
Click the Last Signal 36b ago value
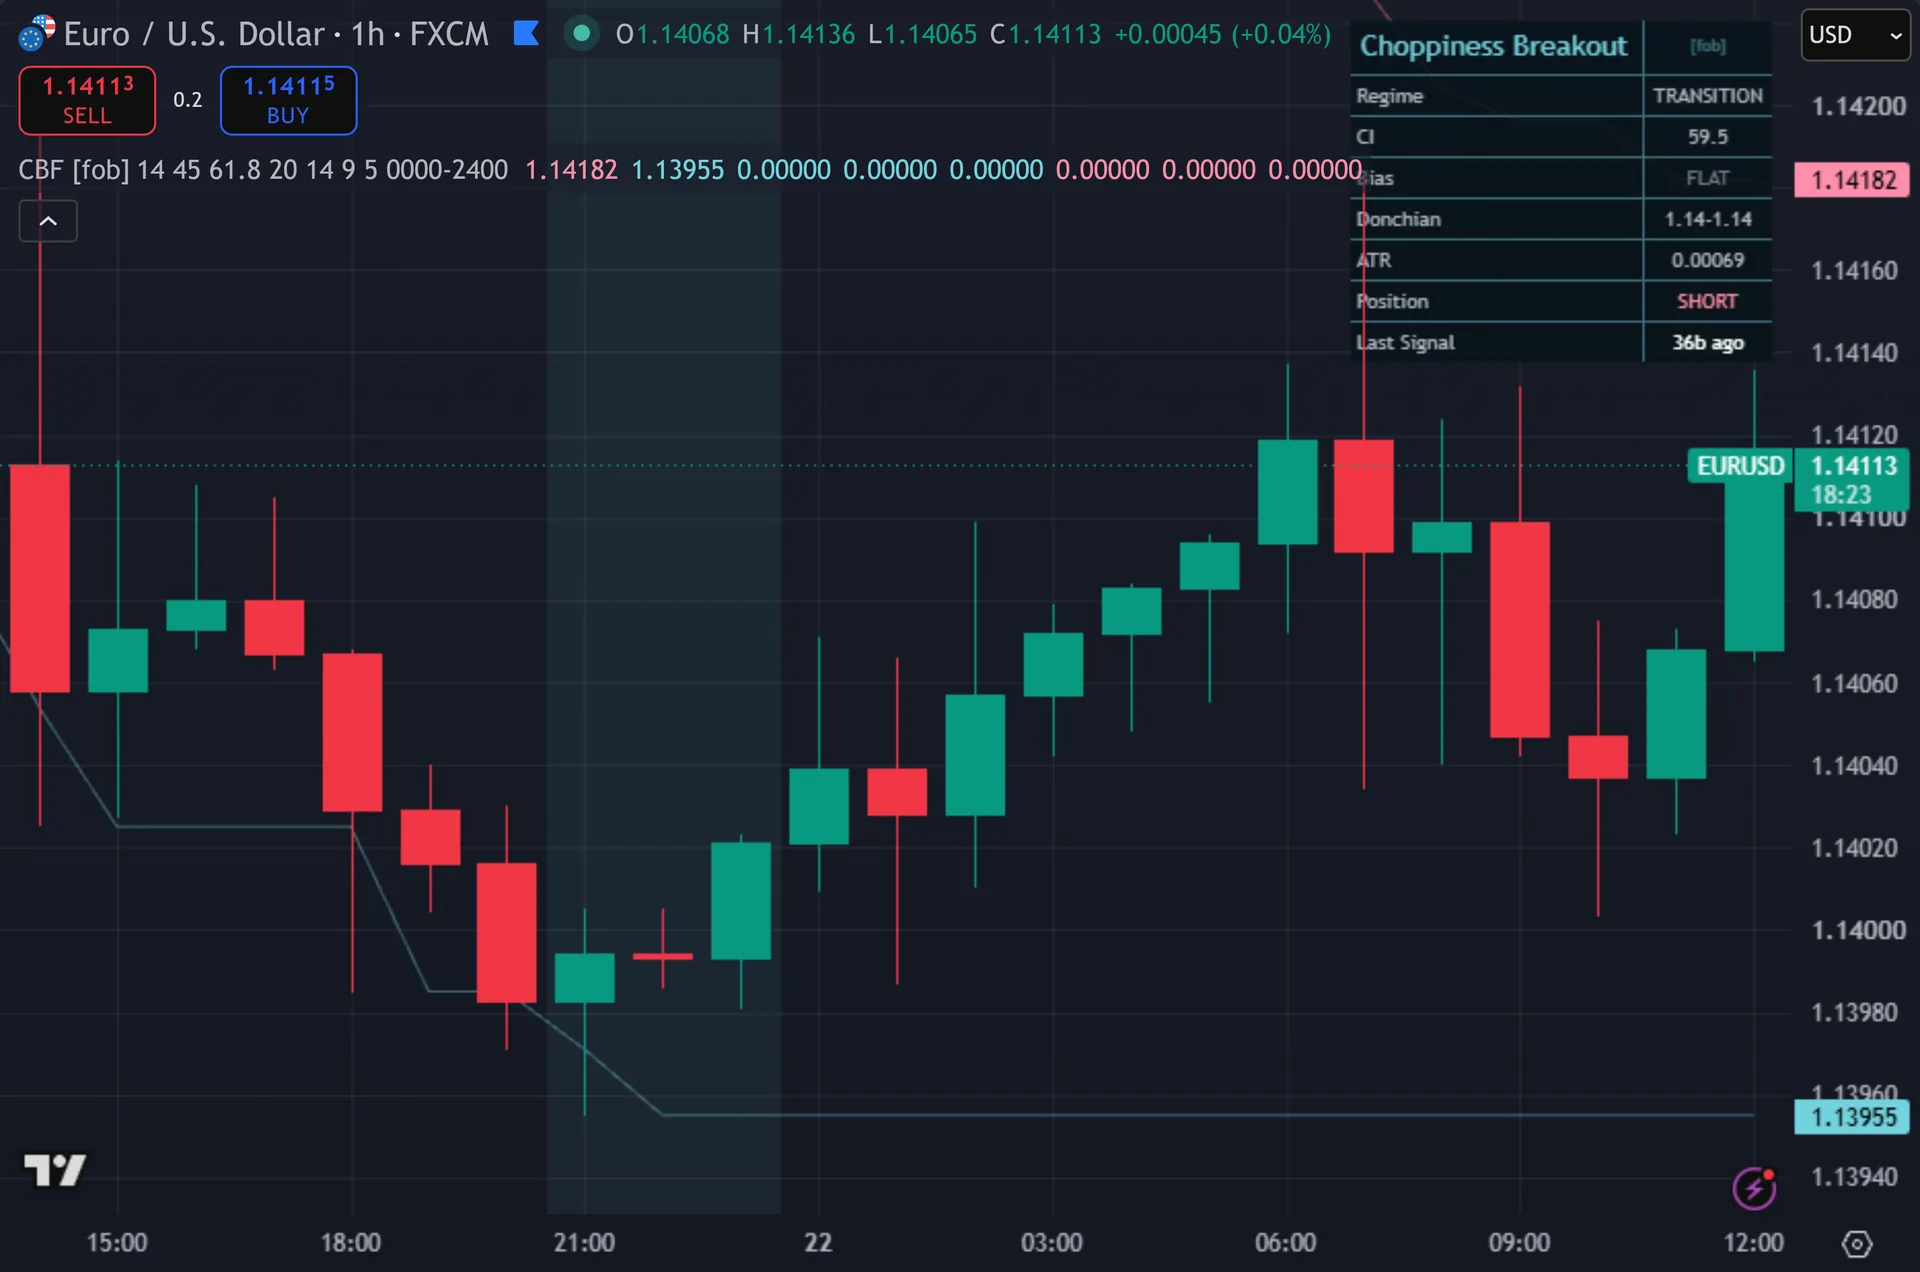click(1708, 342)
